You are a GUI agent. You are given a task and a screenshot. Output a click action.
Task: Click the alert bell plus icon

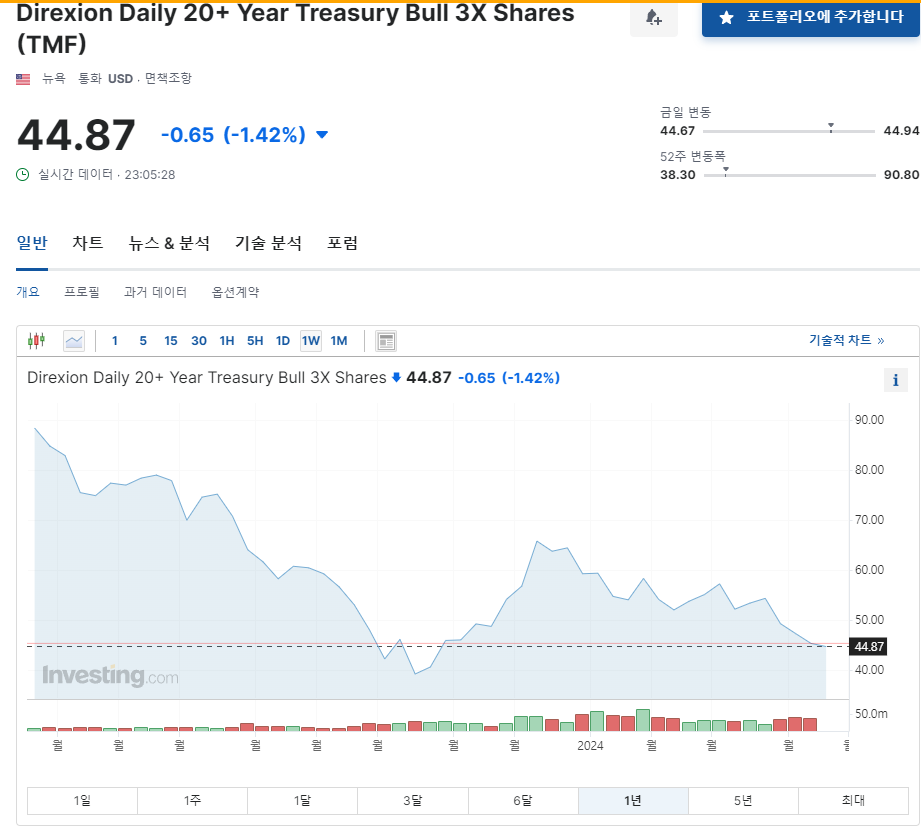653,18
